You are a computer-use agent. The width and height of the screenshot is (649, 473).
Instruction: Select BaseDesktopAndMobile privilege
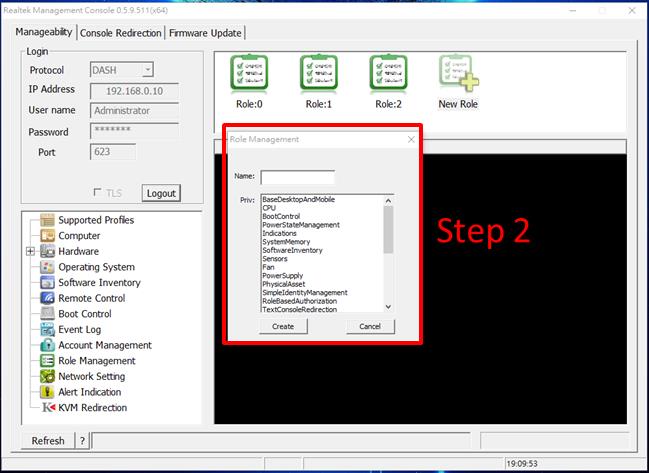[x=298, y=199]
